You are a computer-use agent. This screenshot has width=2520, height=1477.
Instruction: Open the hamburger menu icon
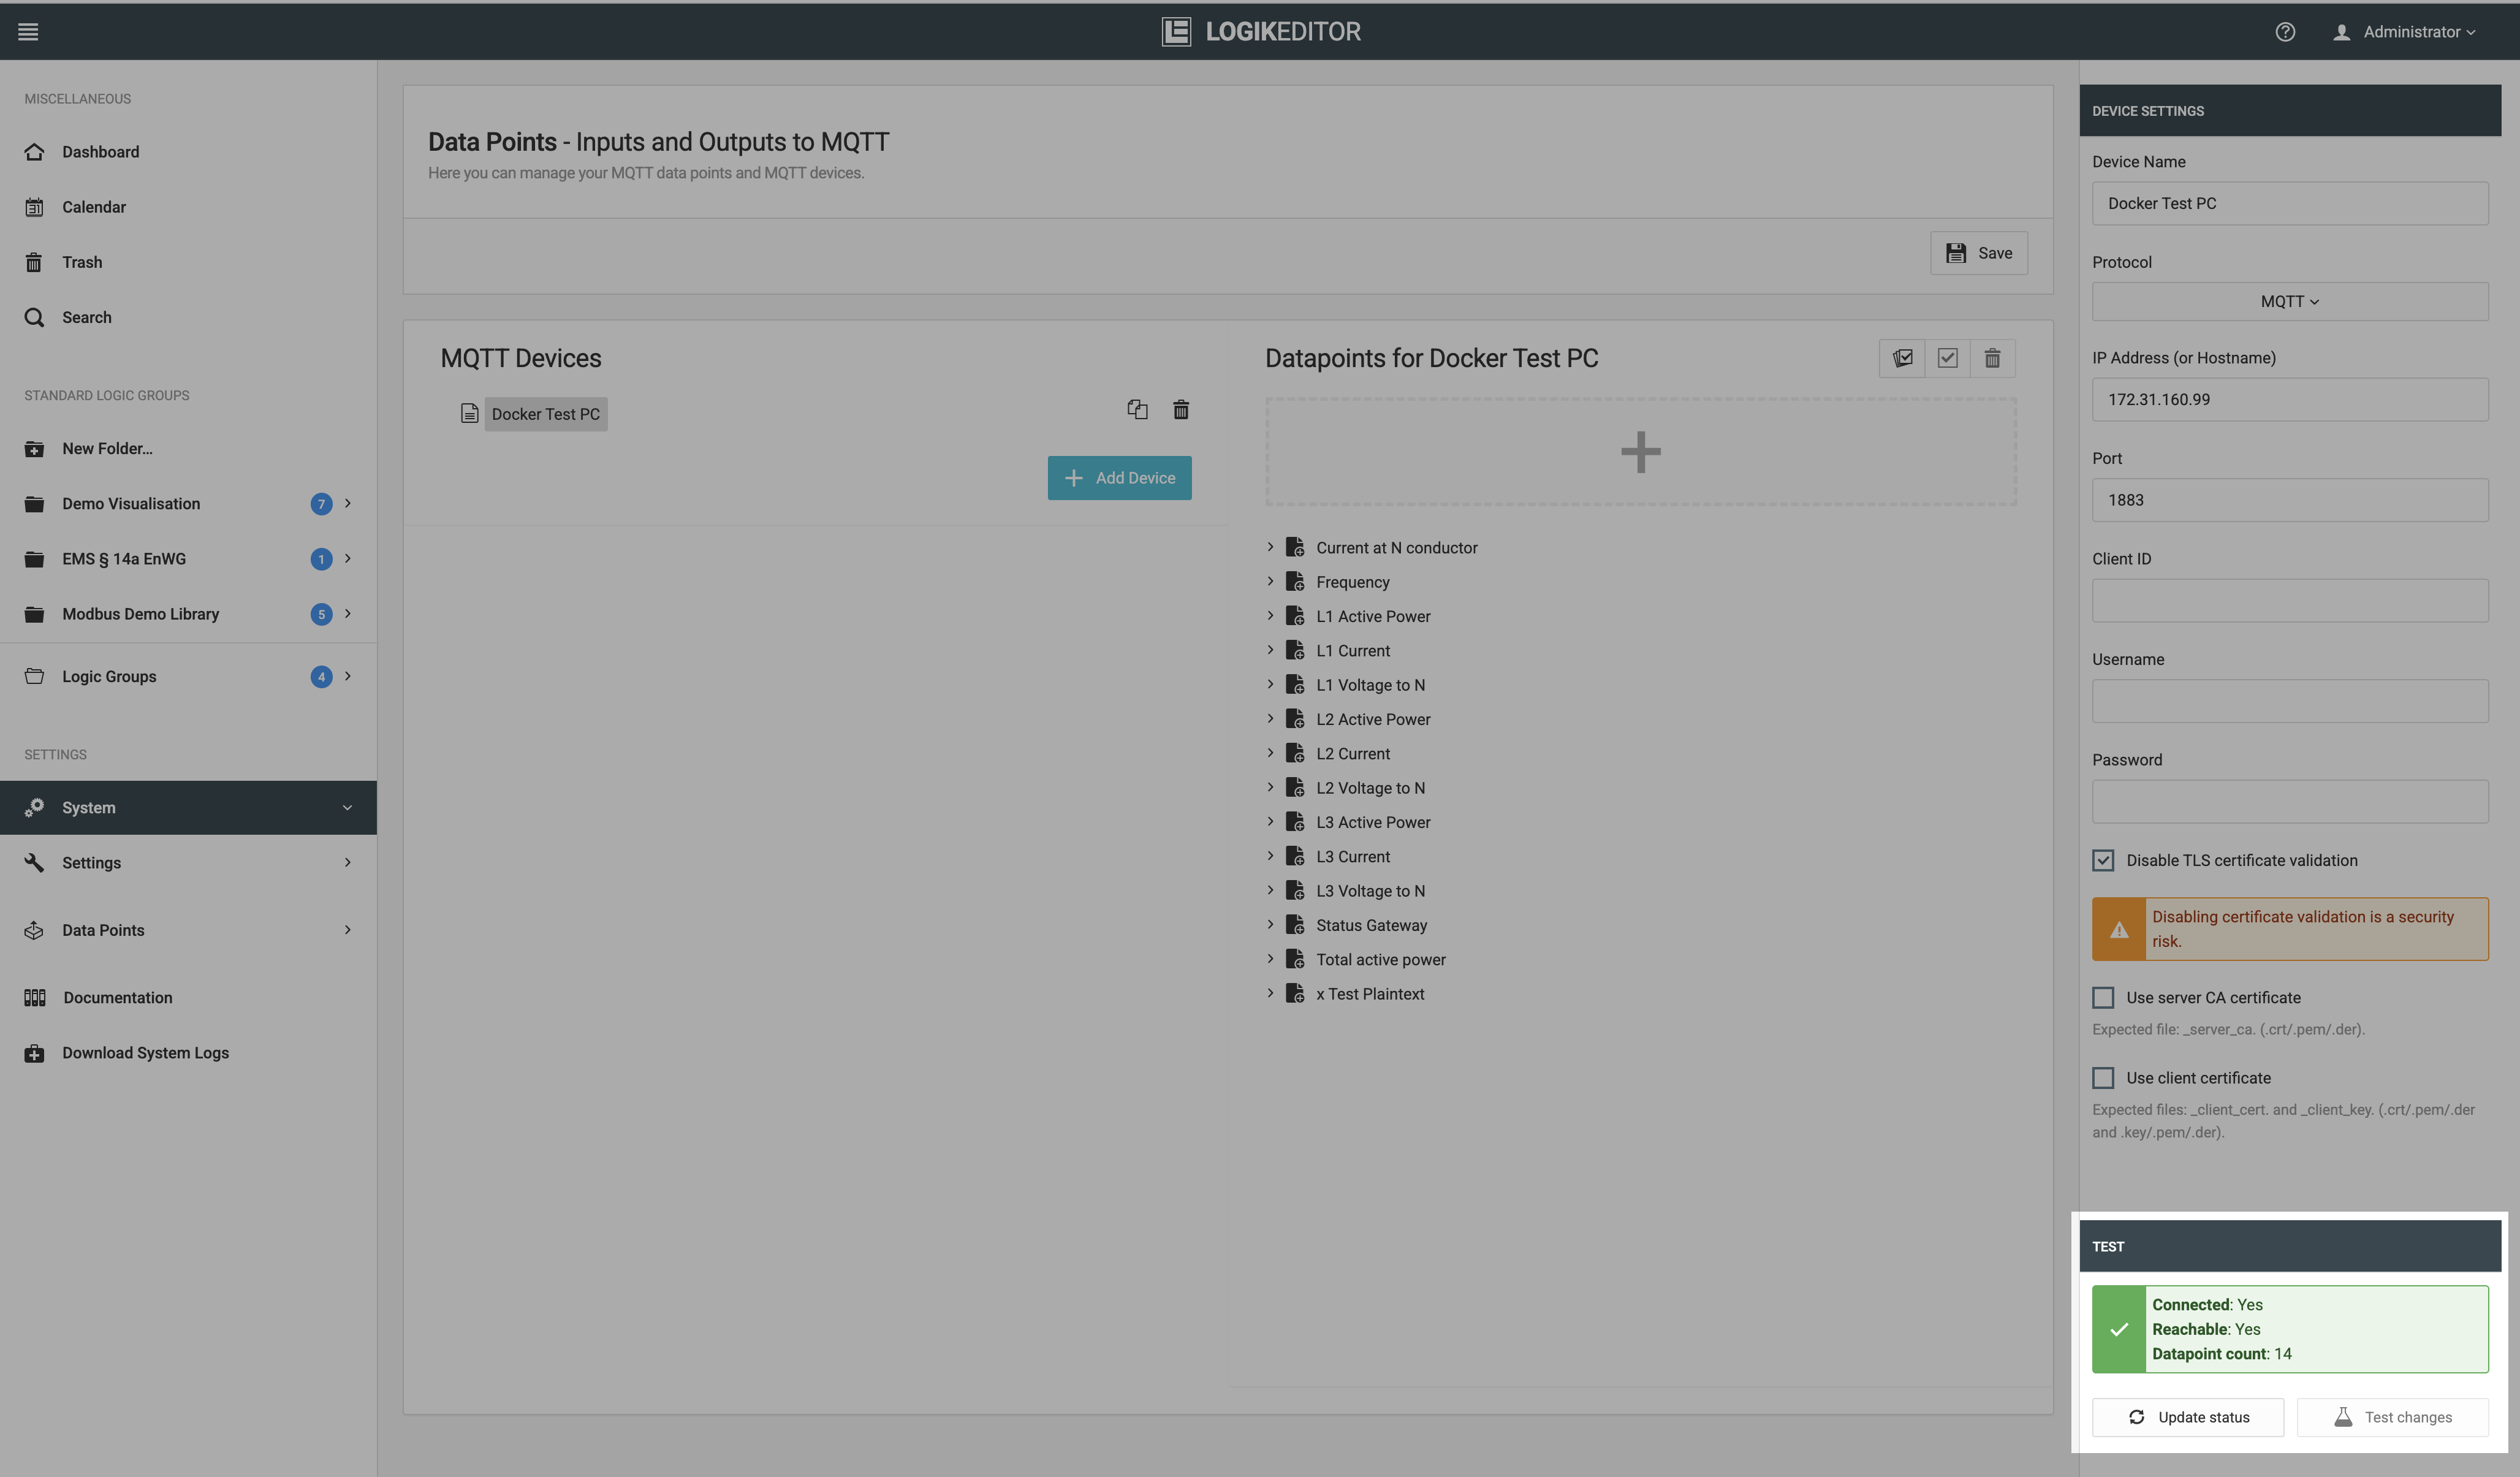(x=28, y=32)
